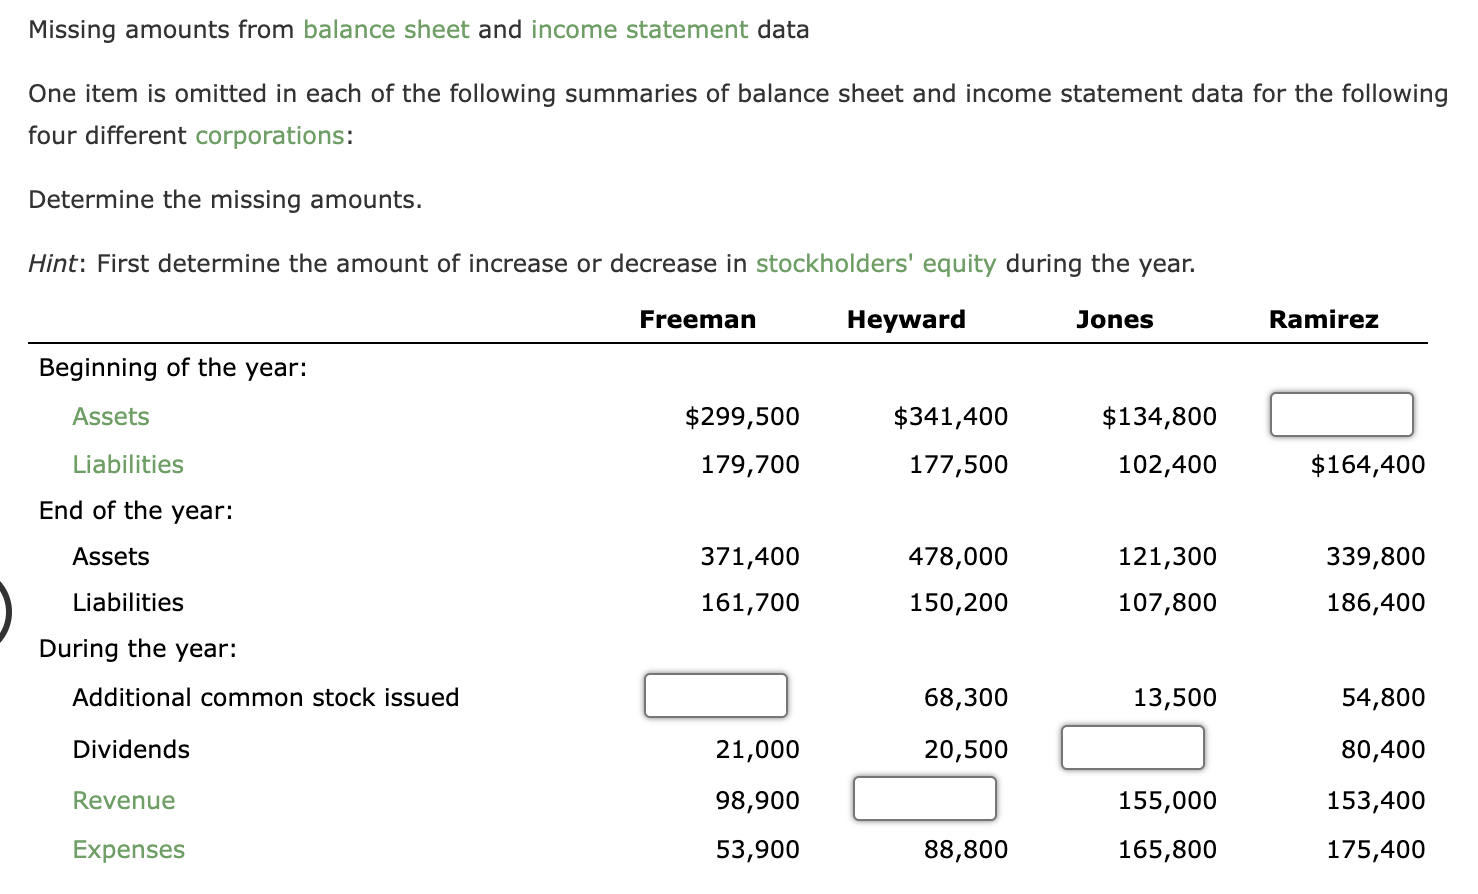This screenshot has height=894, width=1478.
Task: Open the "Expenses" glossary link
Action: (128, 848)
